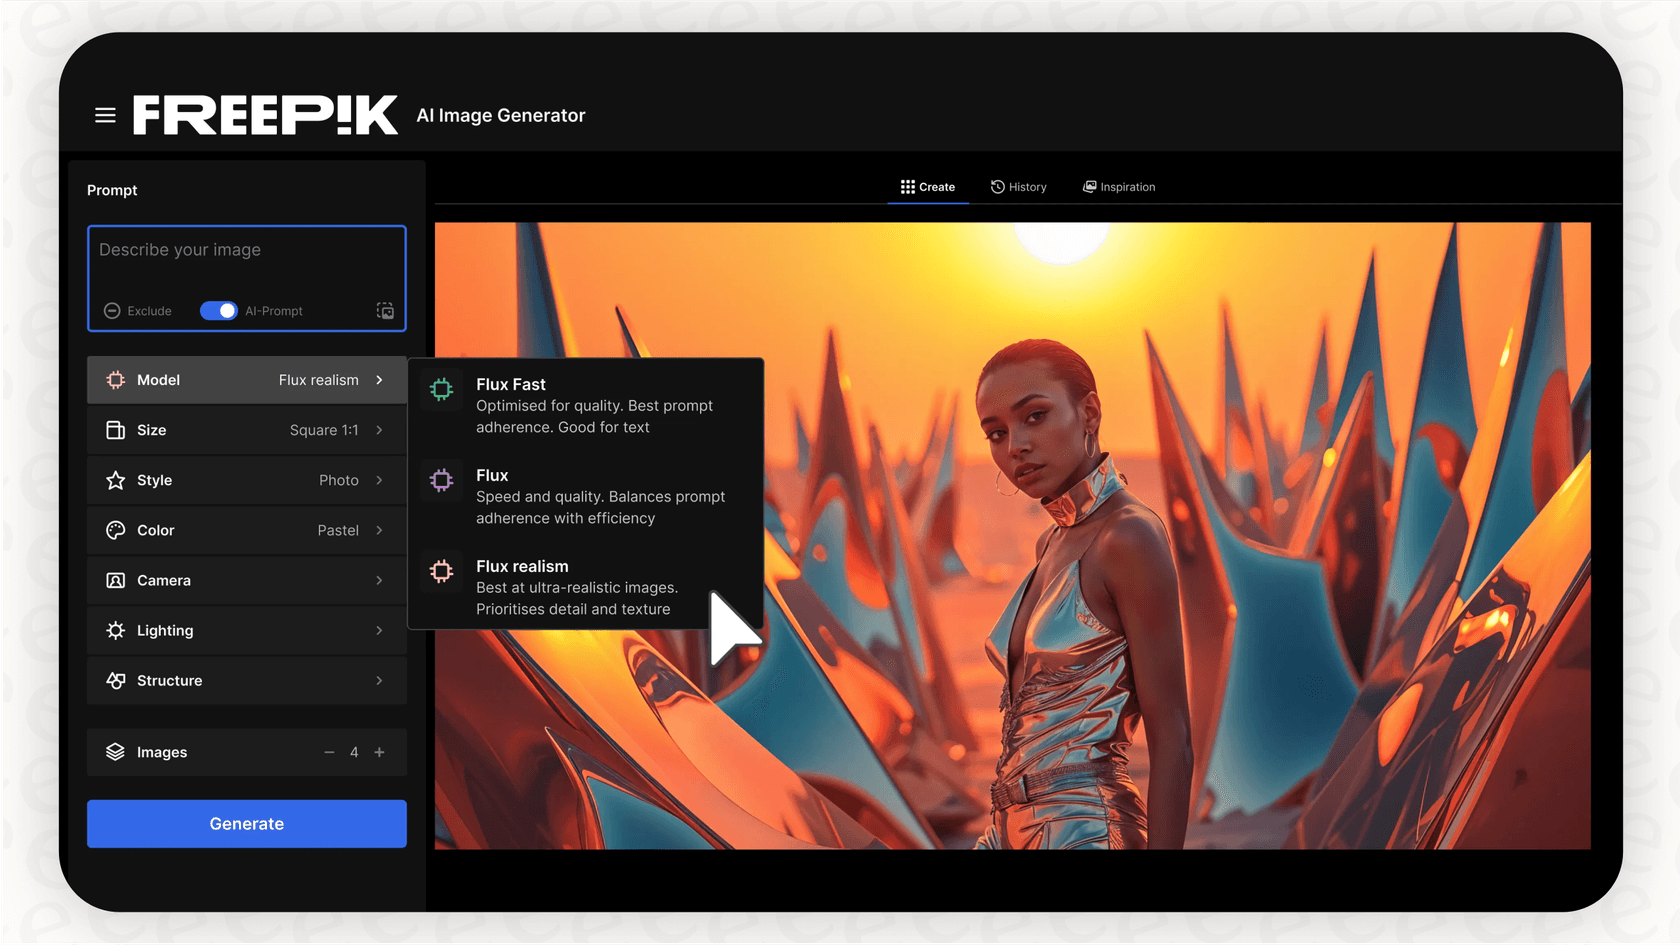Increase the Images count with plus
Image resolution: width=1680 pixels, height=945 pixels.
click(379, 752)
